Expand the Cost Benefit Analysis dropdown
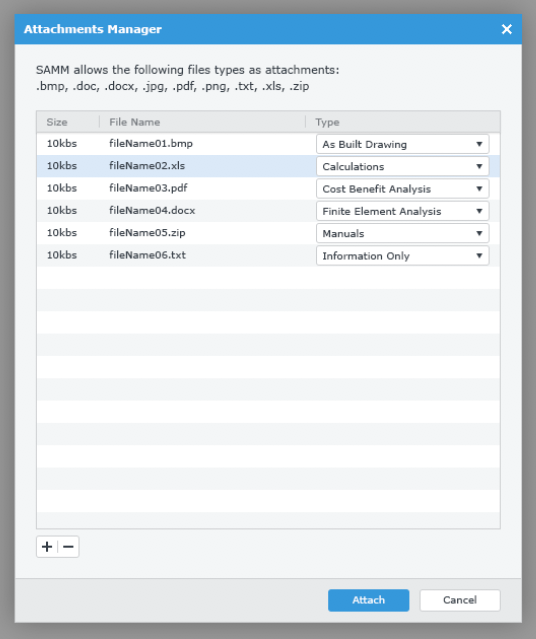Screen dimensions: 536x639 point(402,189)
